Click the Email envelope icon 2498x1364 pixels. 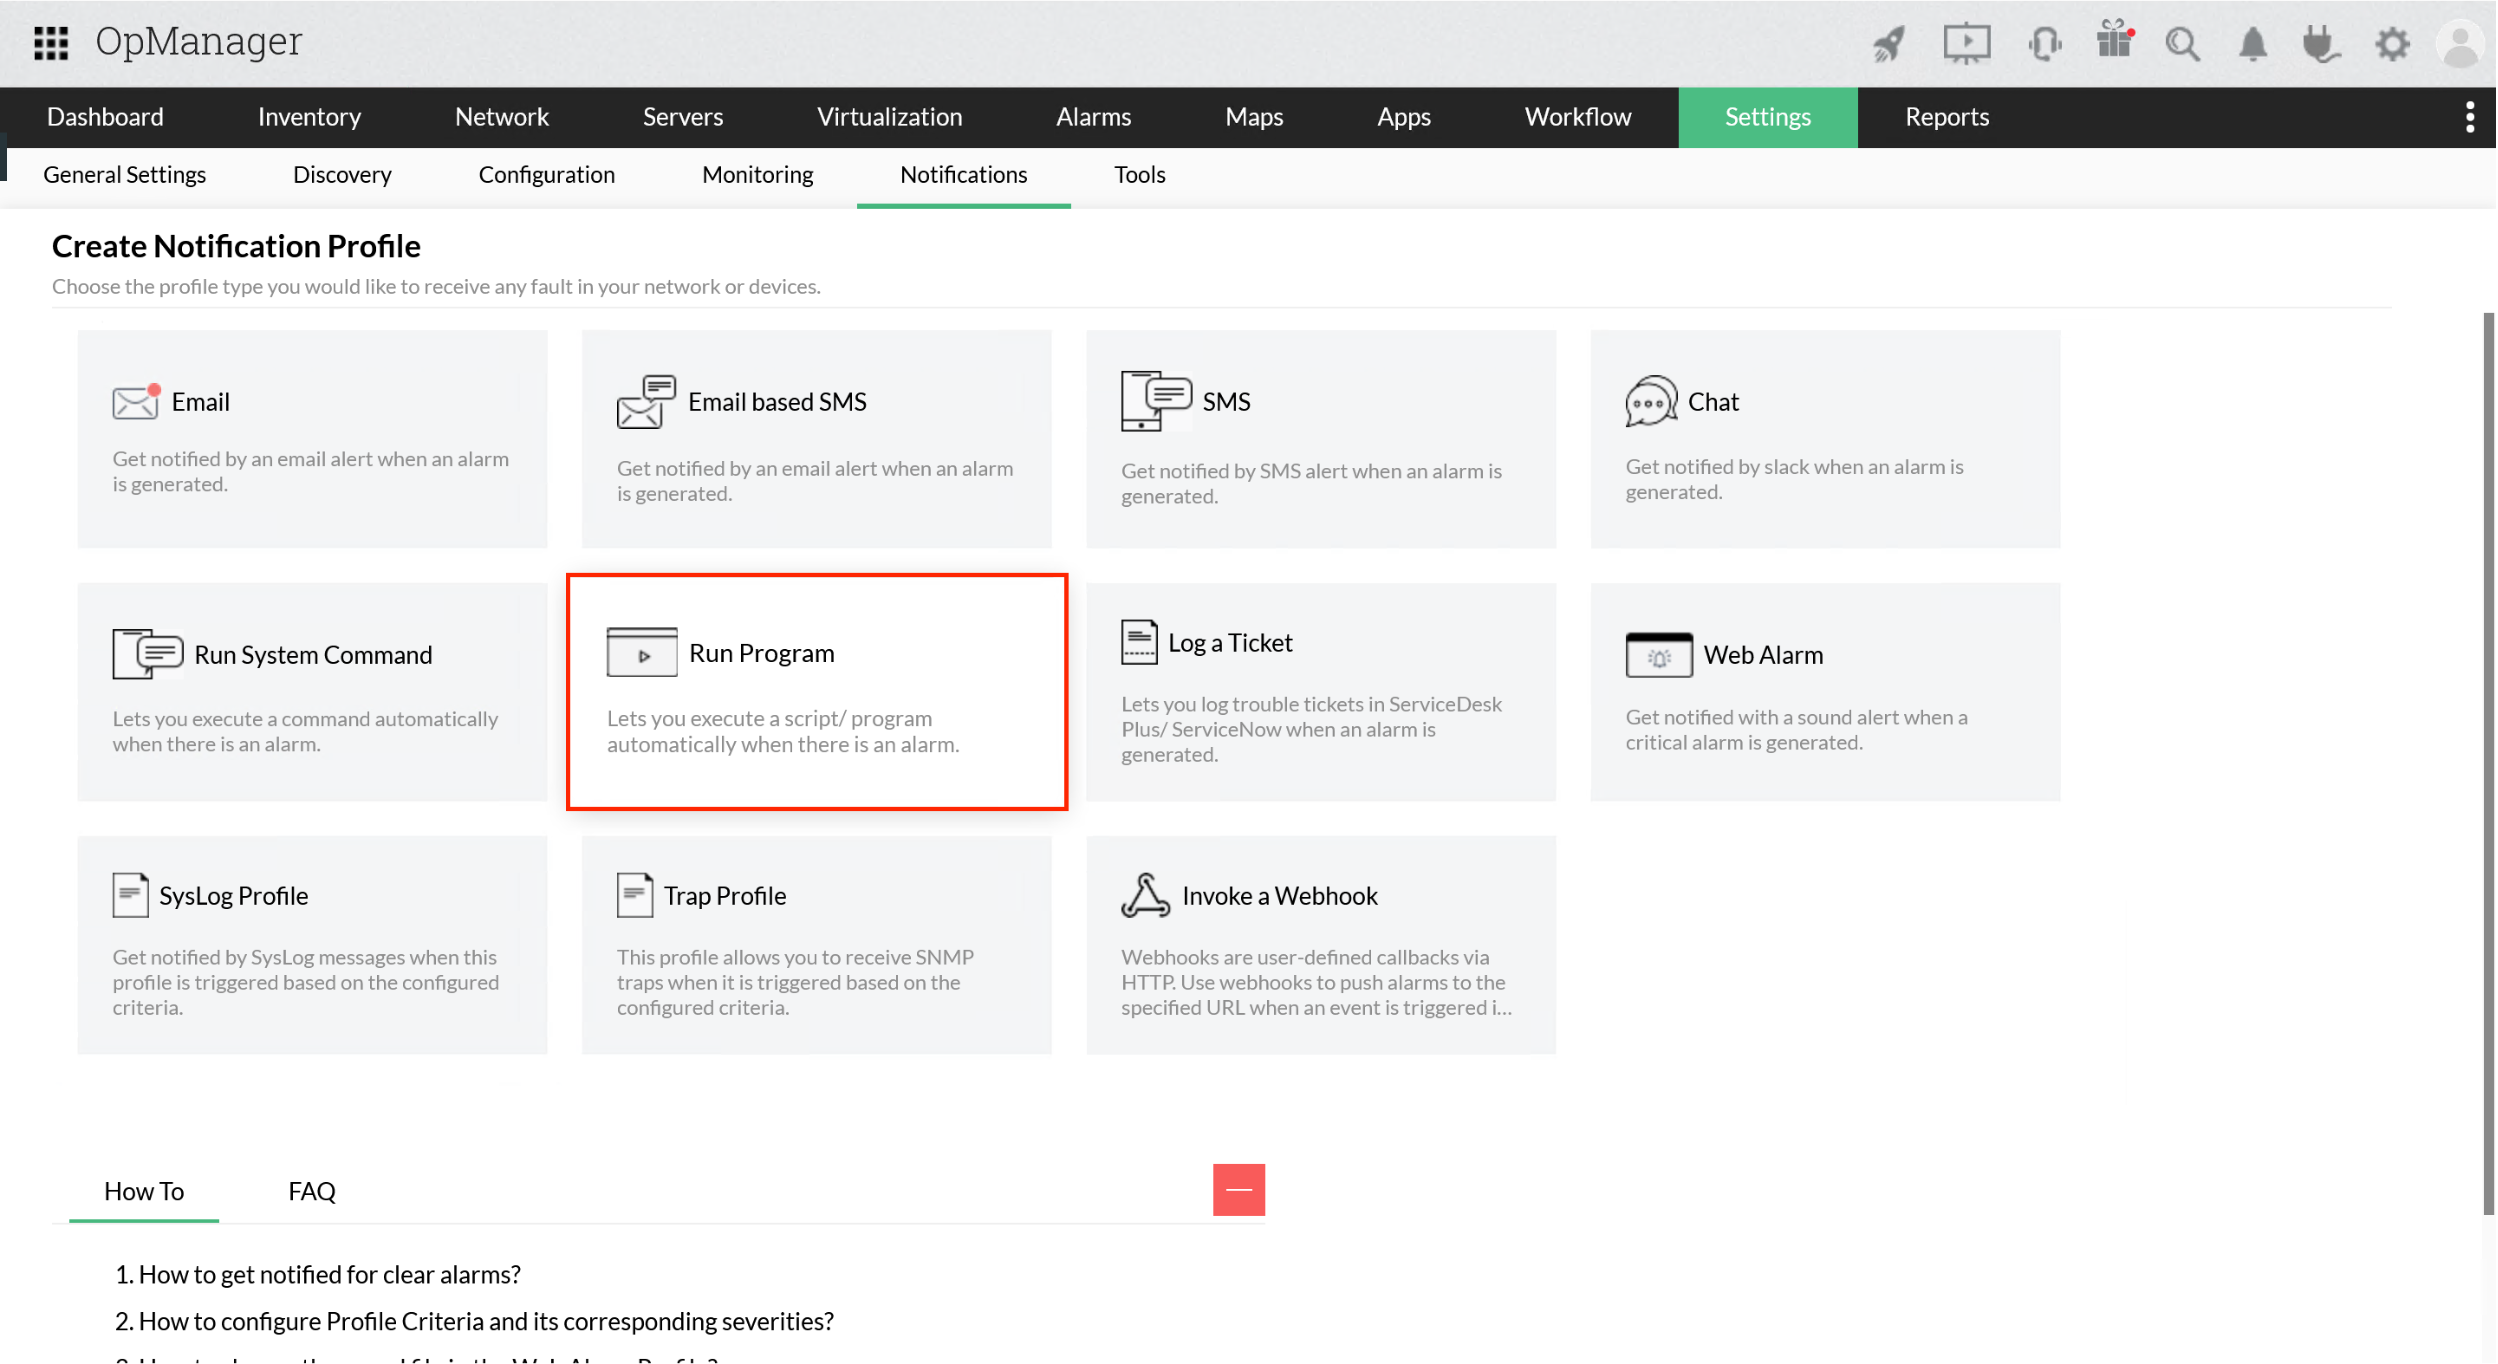point(136,401)
